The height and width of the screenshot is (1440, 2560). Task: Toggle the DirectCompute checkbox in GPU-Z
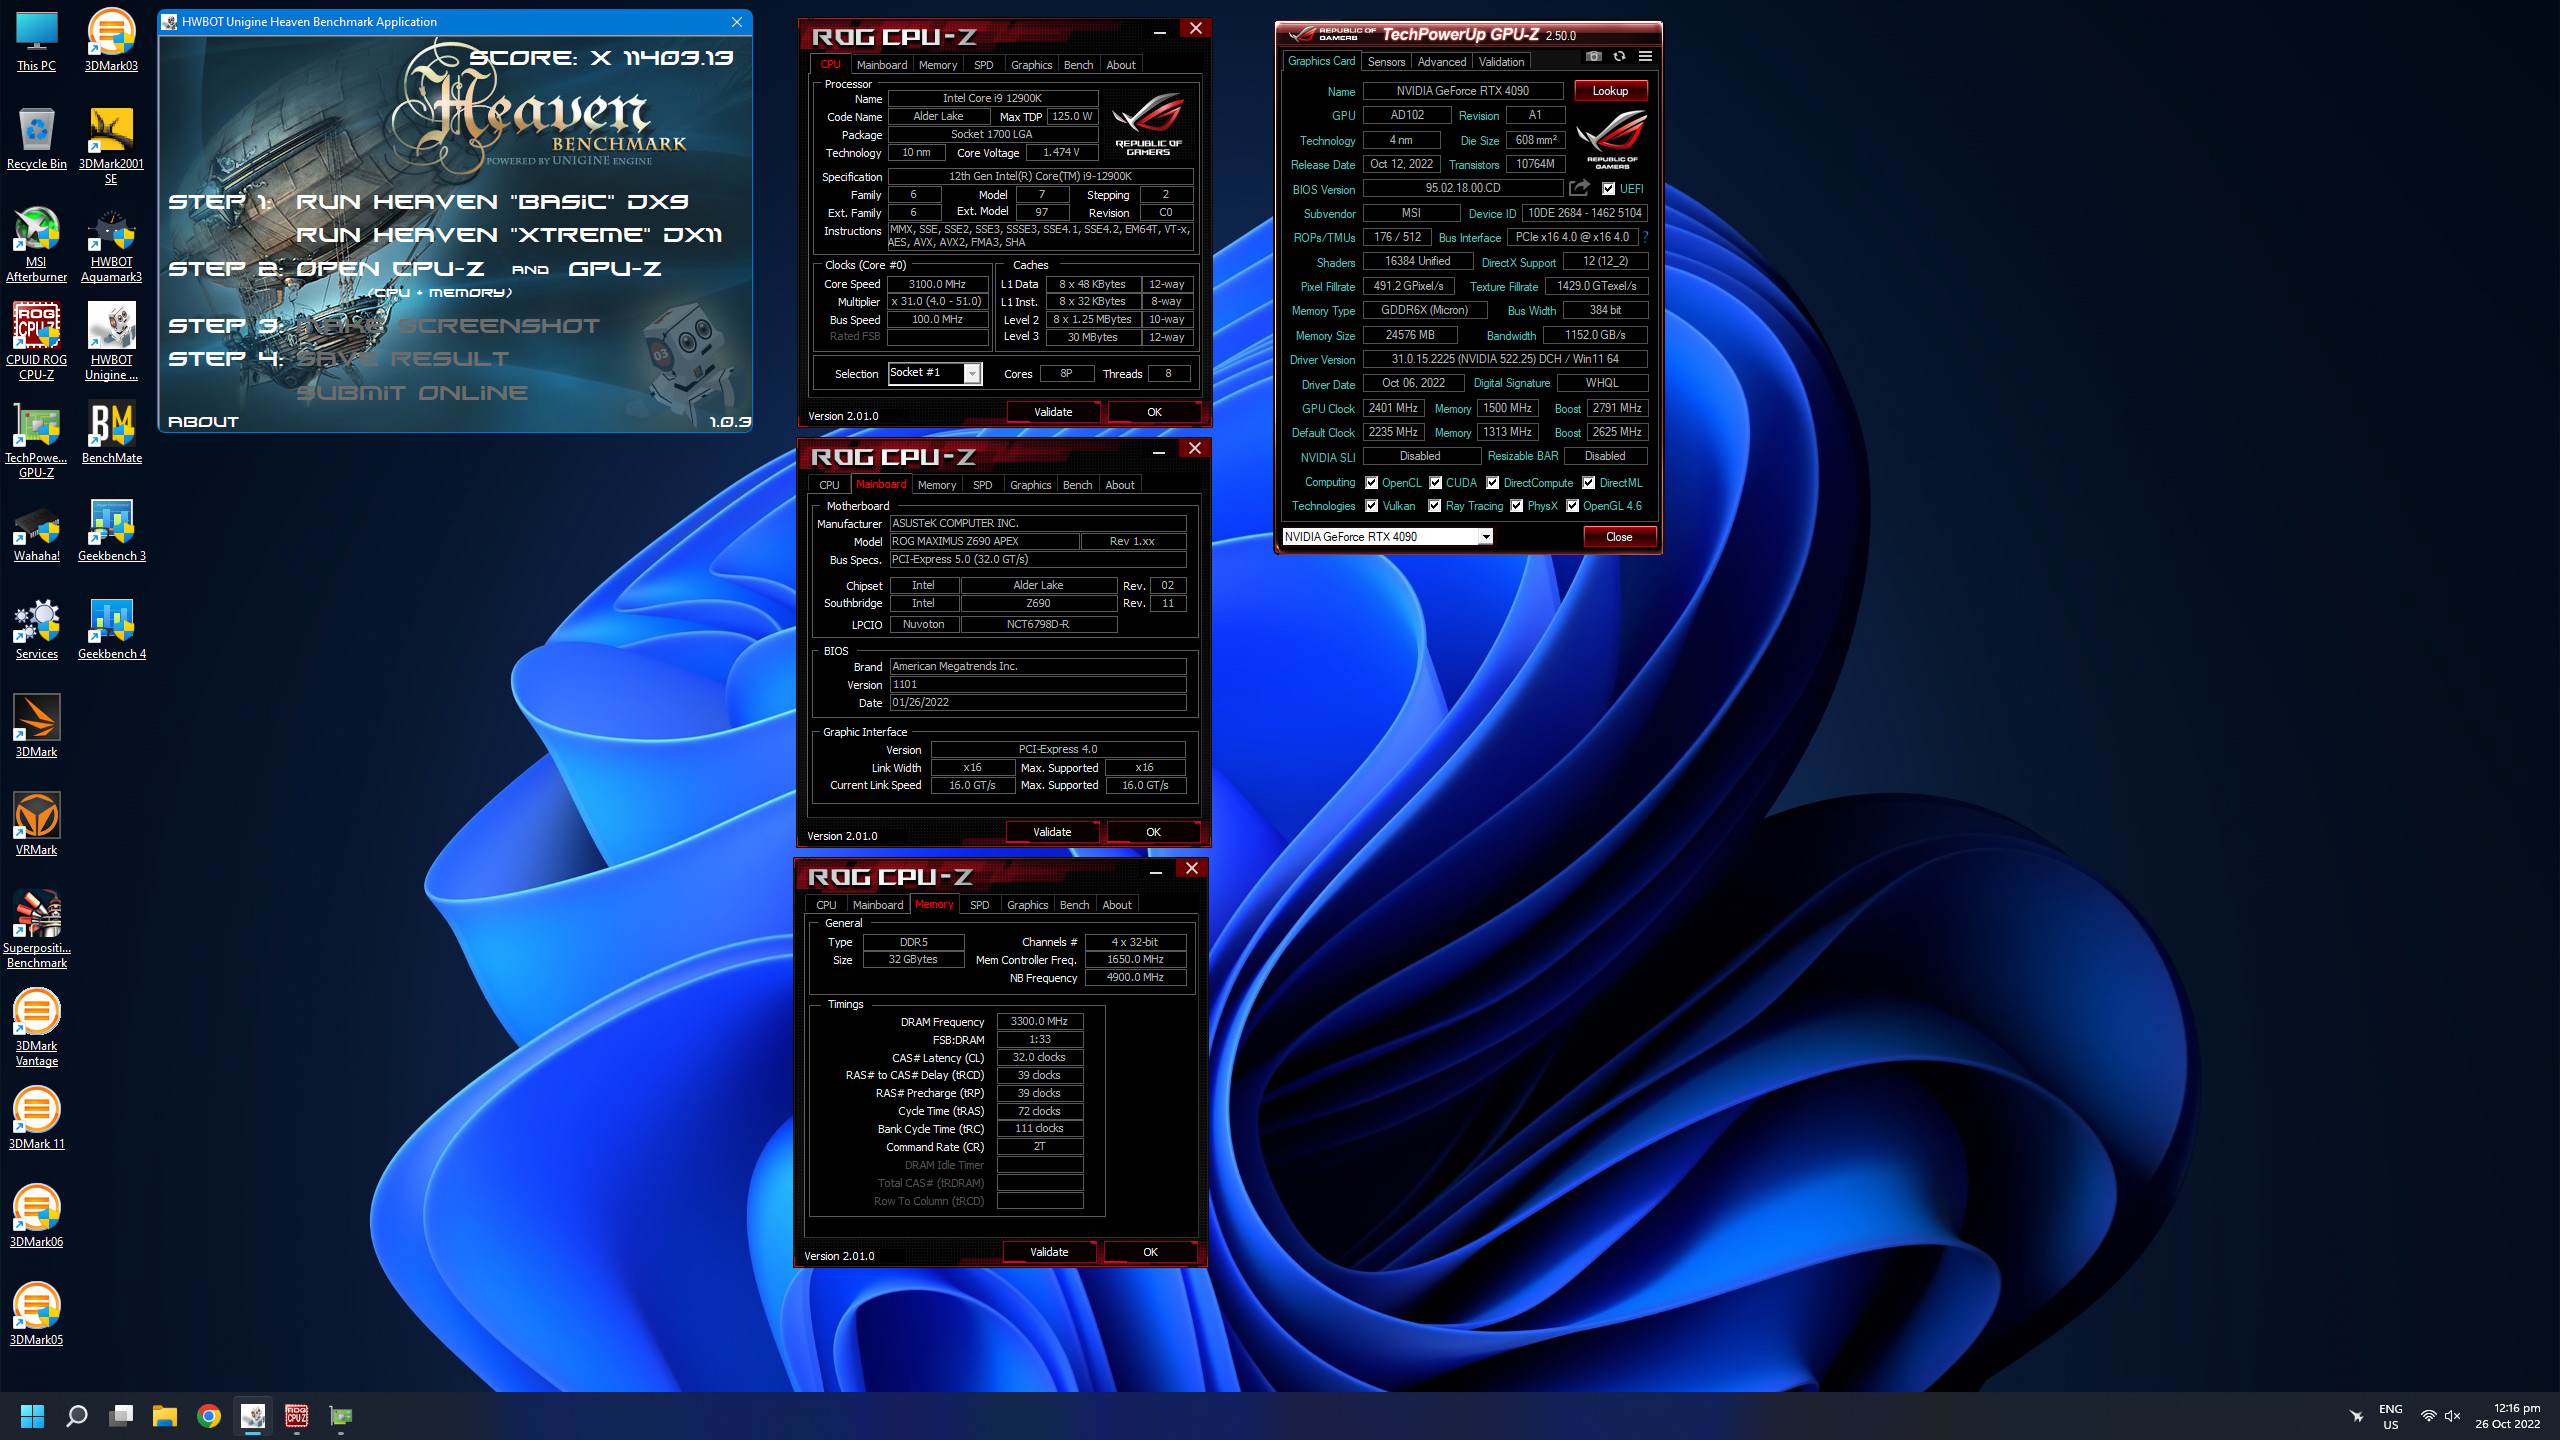[x=1493, y=483]
